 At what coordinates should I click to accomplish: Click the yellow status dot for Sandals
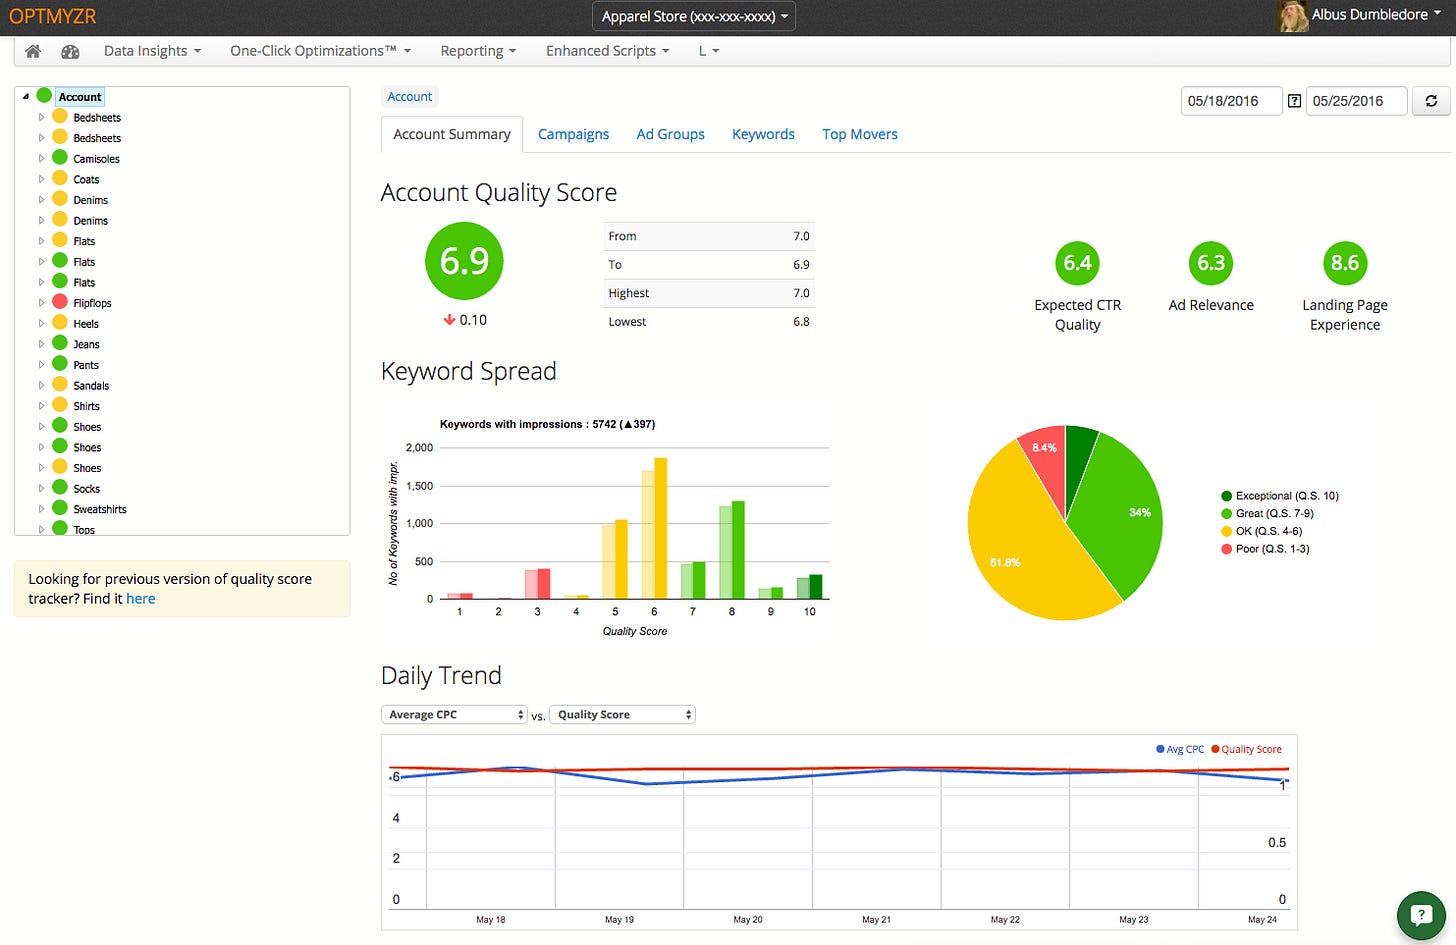point(60,385)
